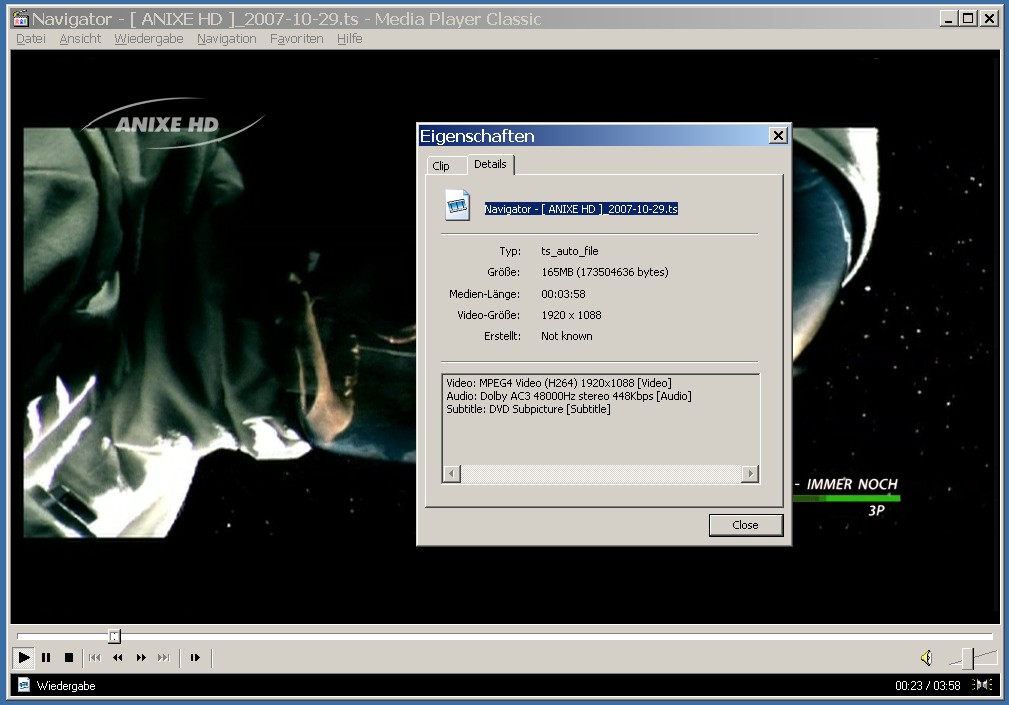This screenshot has width=1009, height=705.
Task: Click the volume slider handle
Action: 967,659
